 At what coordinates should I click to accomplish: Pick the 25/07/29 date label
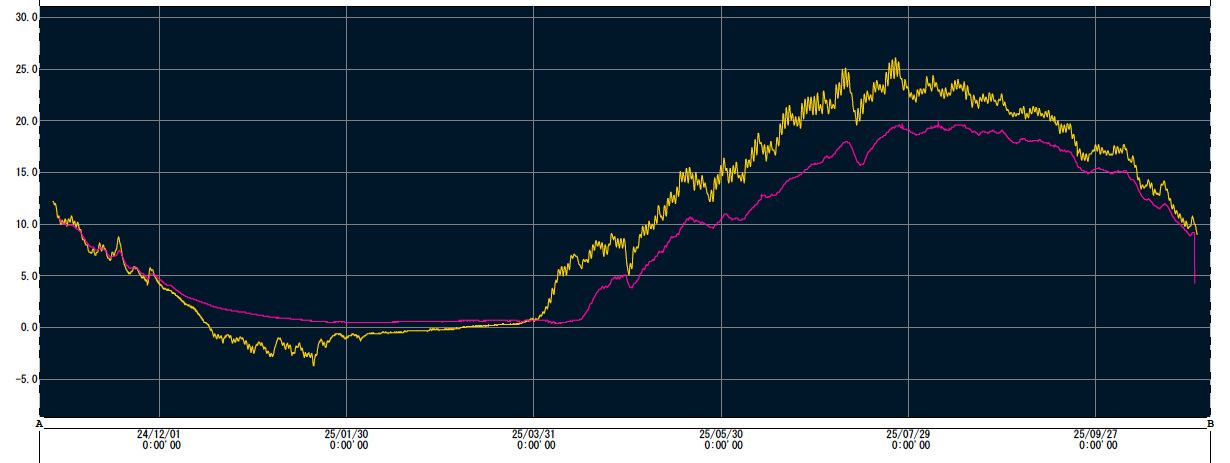[908, 435]
